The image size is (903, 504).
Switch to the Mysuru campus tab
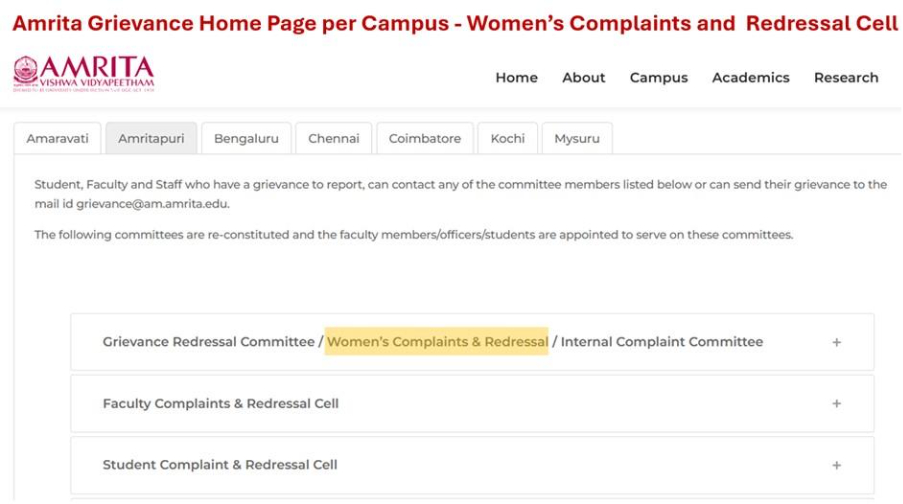point(576,139)
